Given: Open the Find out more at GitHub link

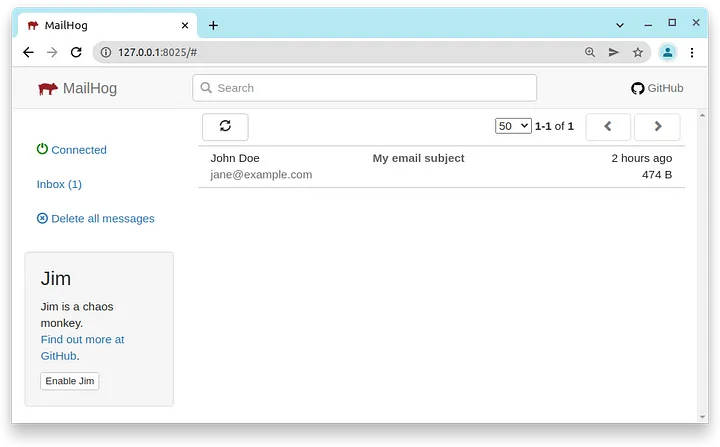Looking at the screenshot, I should (82, 348).
